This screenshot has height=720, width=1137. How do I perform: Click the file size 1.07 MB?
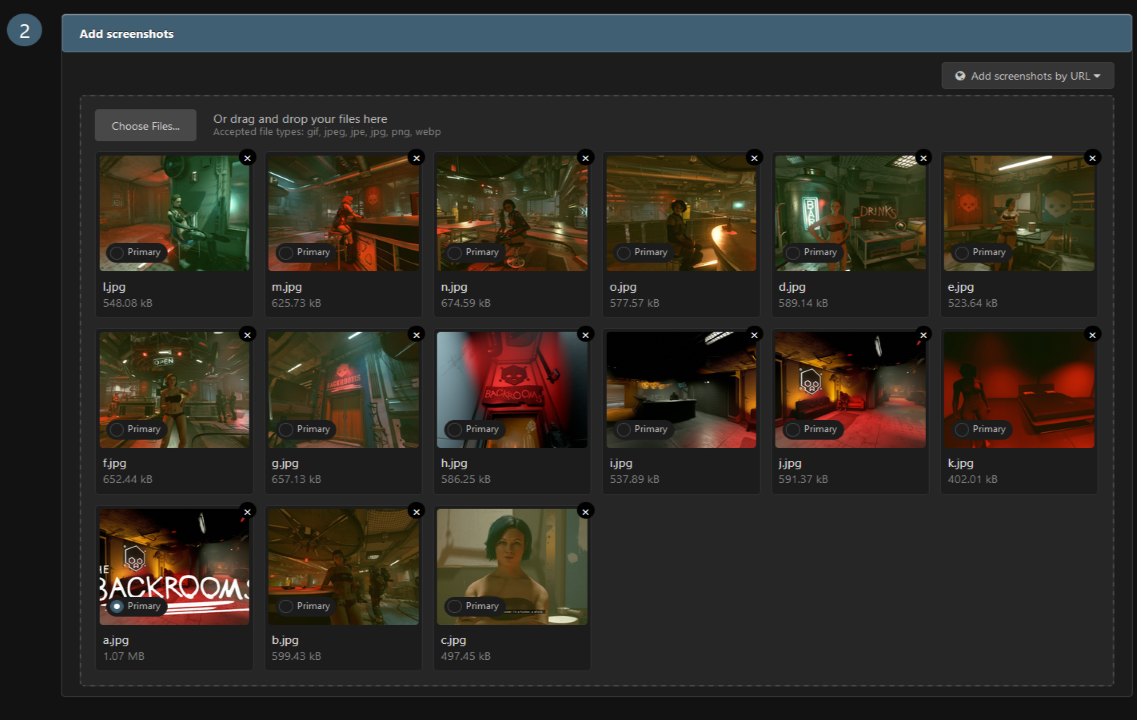(x=123, y=656)
